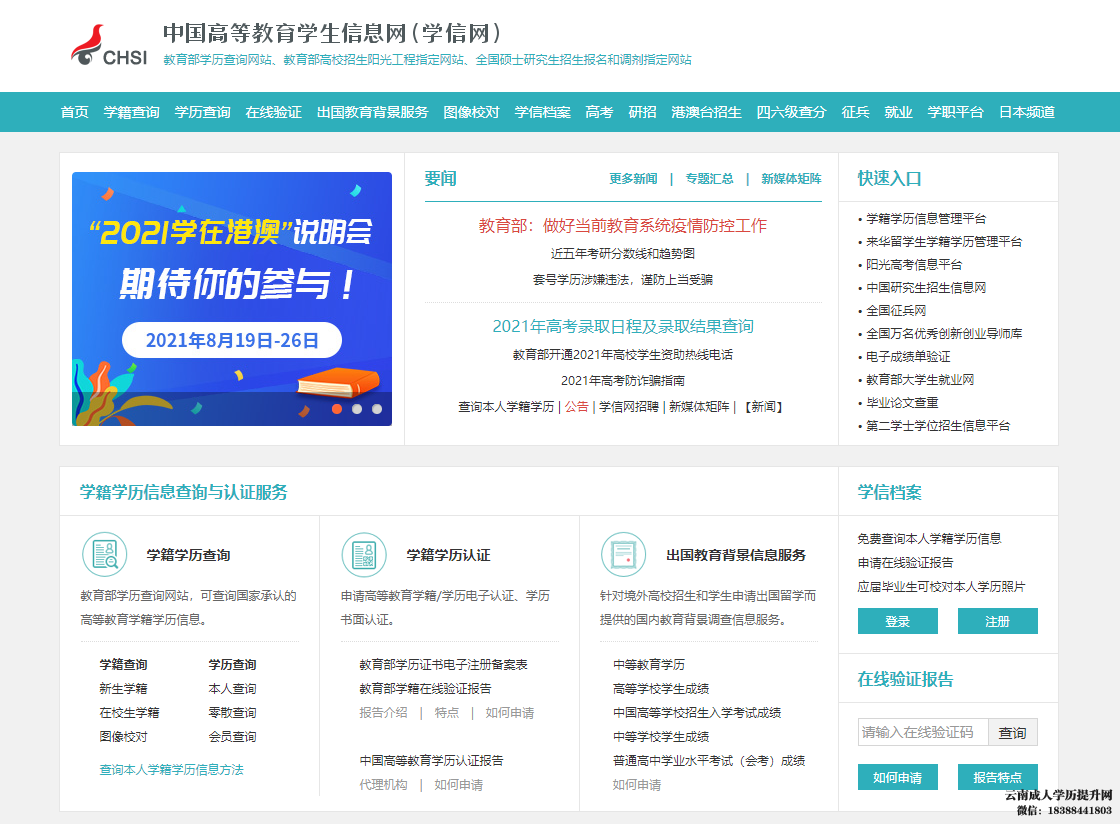The height and width of the screenshot is (824, 1120).
Task: Click the 报告特点 button
Action: pyautogui.click(x=998, y=776)
